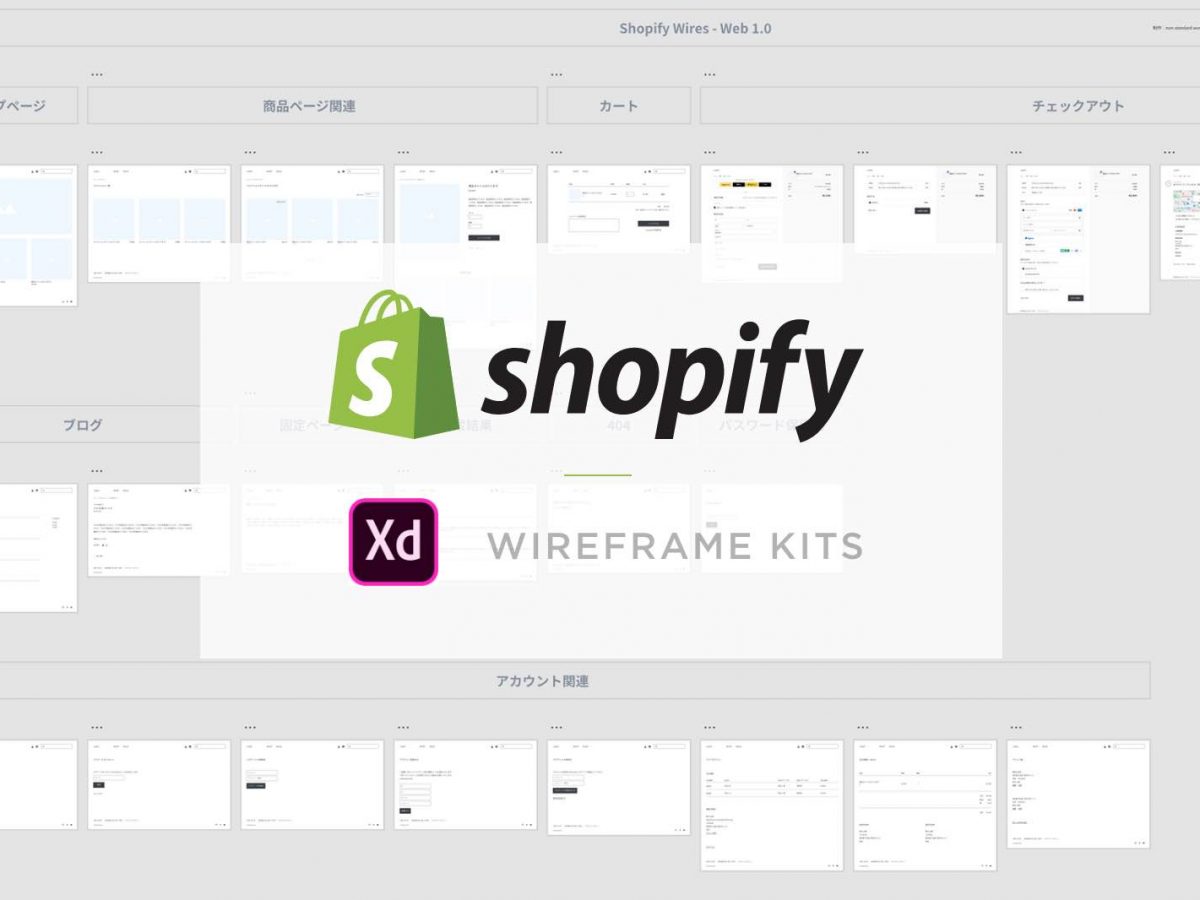
Task: Select the チェックアウト section header
Action: 1078,106
